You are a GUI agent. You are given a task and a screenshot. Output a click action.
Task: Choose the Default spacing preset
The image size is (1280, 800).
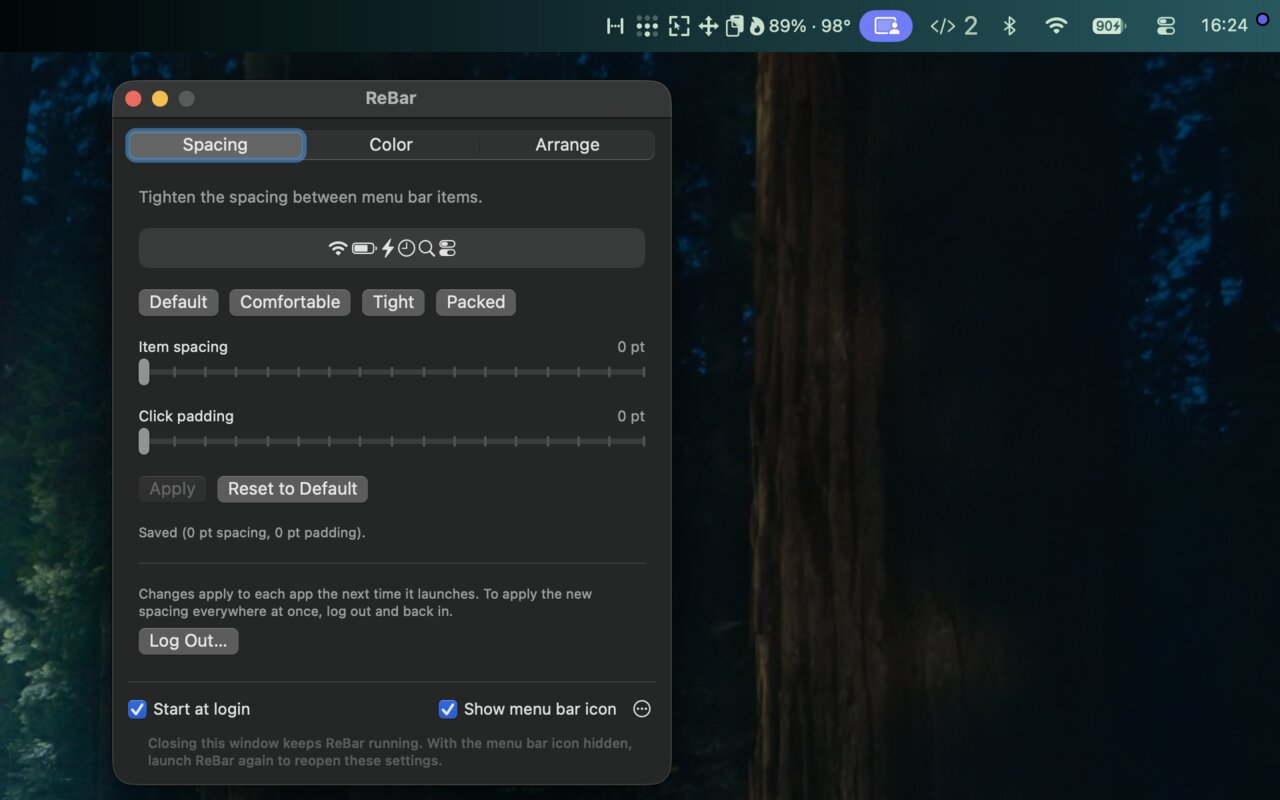[x=178, y=302]
